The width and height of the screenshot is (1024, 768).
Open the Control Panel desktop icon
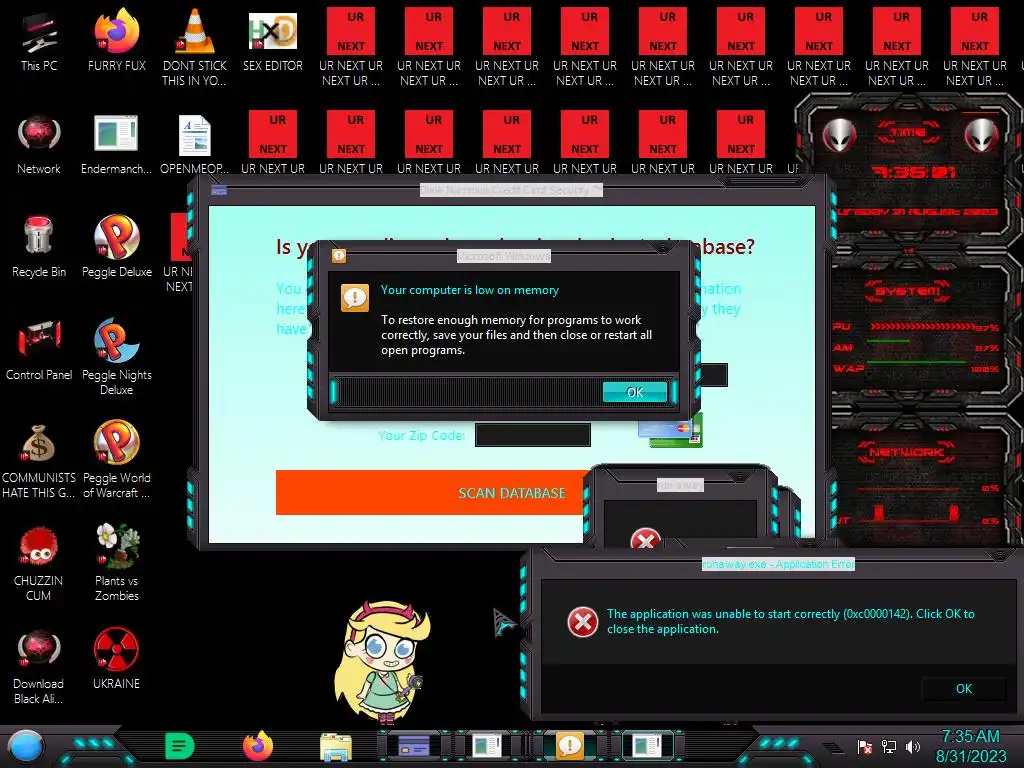(x=39, y=350)
